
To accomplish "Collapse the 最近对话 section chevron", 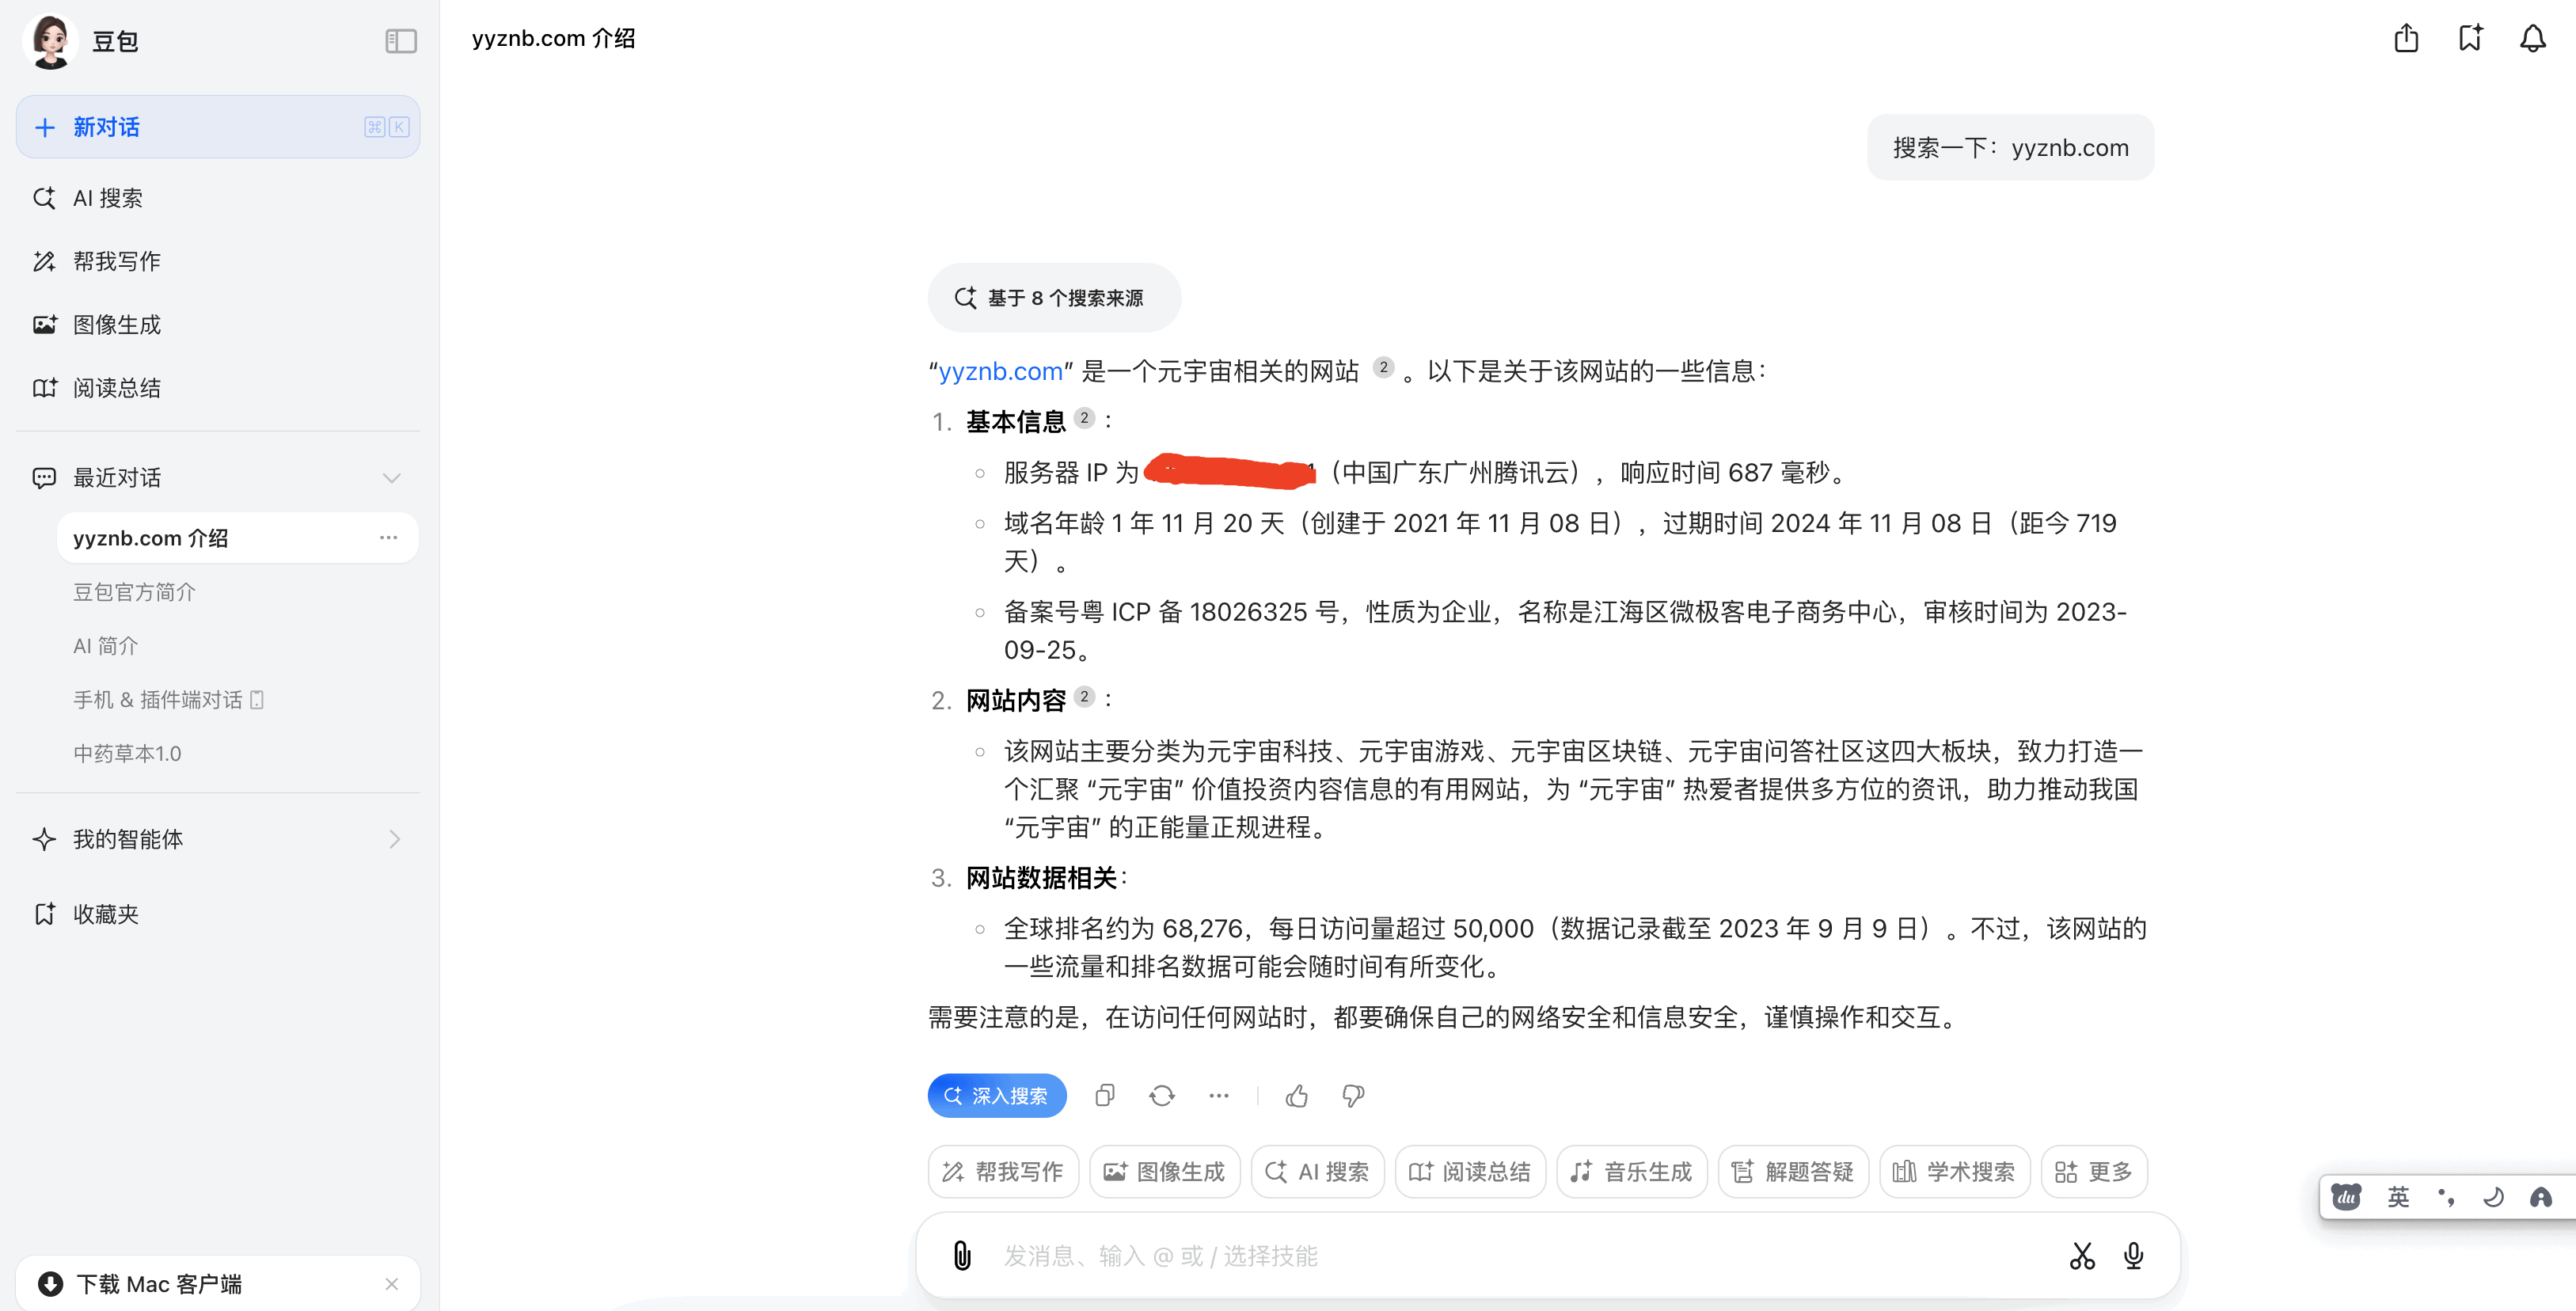I will 392,478.
